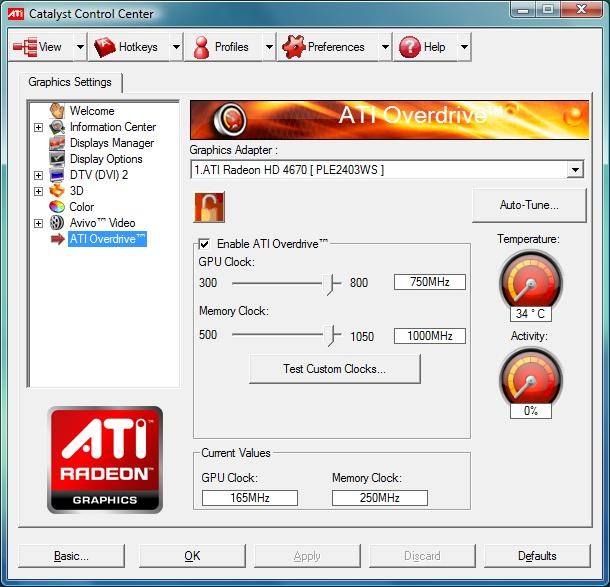Viewport: 610px width, 587px height.
Task: Expand the 3D tree node
Action: (38, 191)
